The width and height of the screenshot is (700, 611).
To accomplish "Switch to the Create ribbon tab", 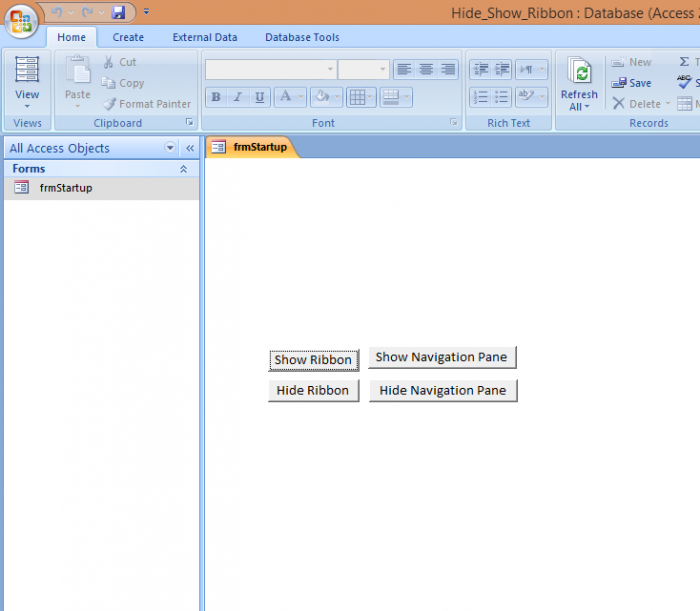I will pos(128,37).
